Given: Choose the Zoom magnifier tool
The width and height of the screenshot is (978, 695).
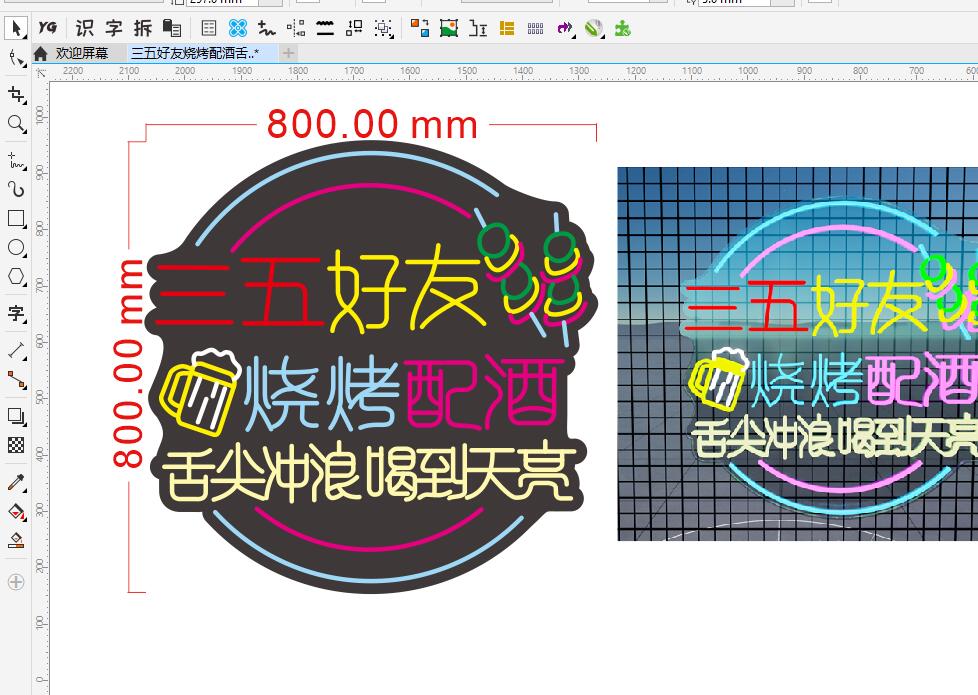Looking at the screenshot, I should click(x=16, y=124).
